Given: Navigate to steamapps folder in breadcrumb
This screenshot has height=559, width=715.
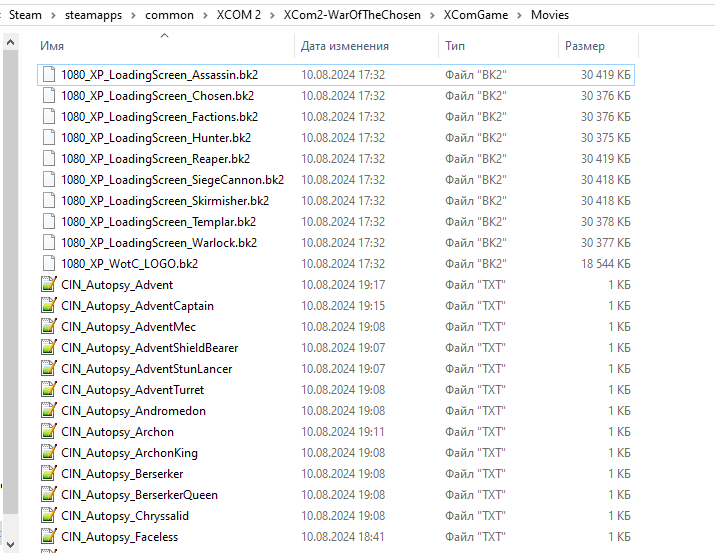Looking at the screenshot, I should tap(93, 15).
